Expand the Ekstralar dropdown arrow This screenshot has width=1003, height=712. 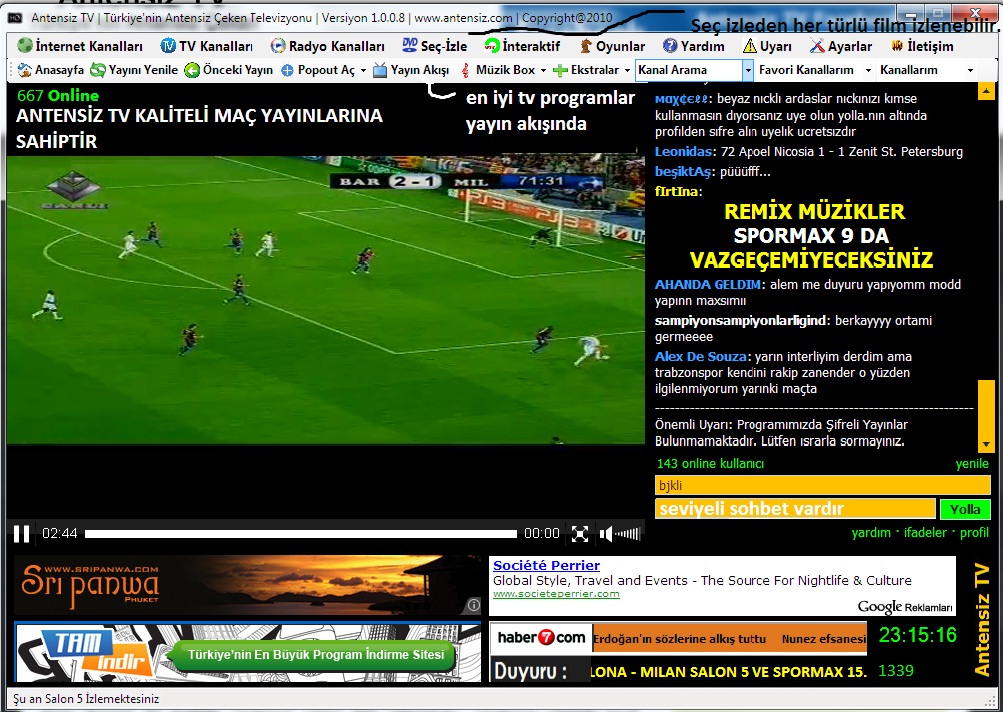point(627,70)
